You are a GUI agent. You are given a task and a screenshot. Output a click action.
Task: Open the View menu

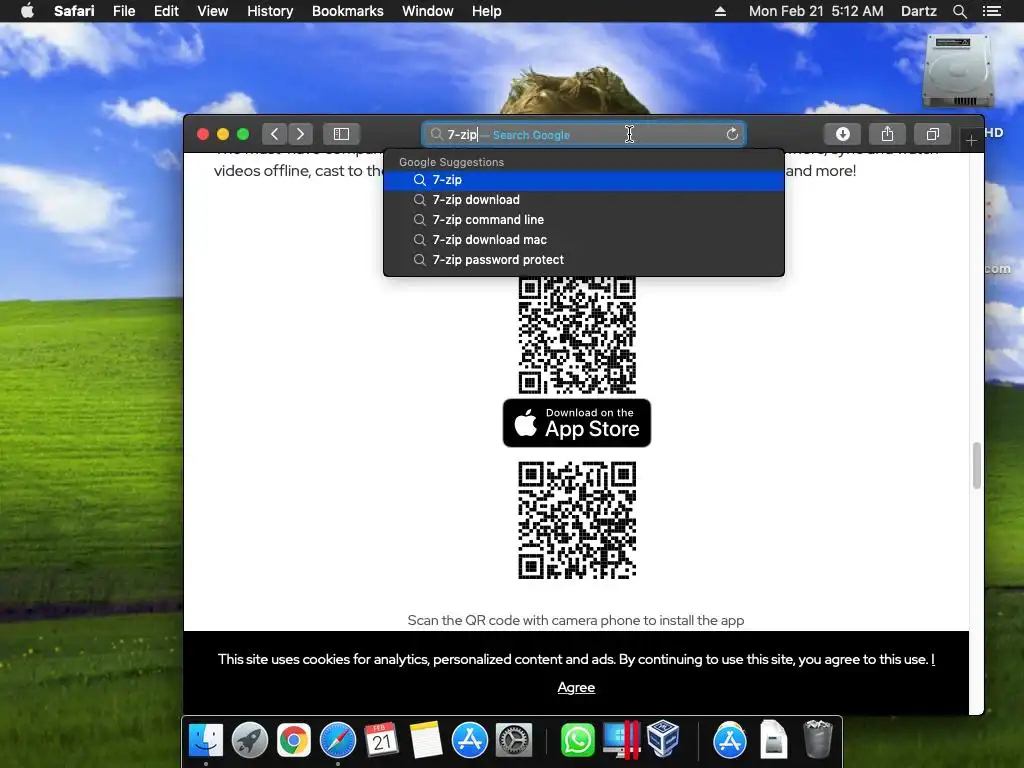pos(213,11)
